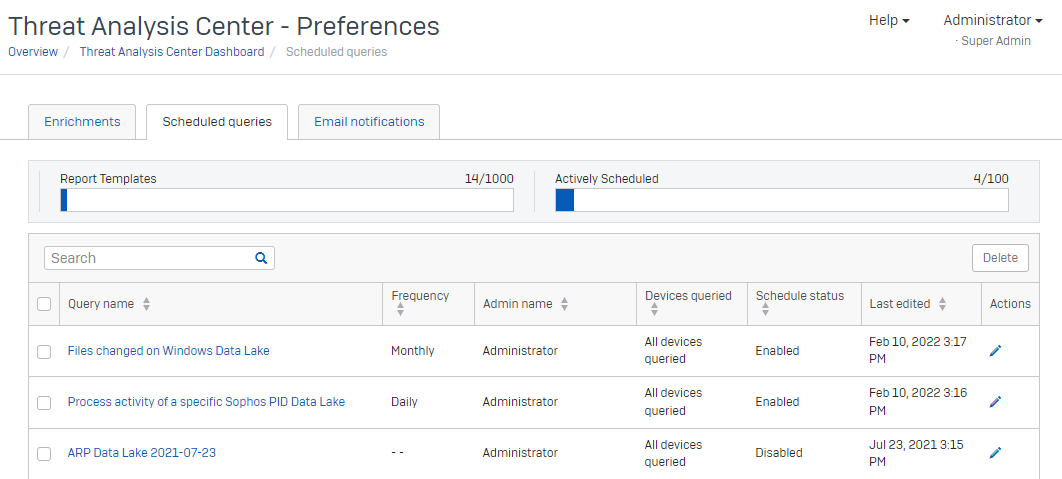1062x479 pixels.
Task: Expand the Administrator account dropdown
Action: 986,20
